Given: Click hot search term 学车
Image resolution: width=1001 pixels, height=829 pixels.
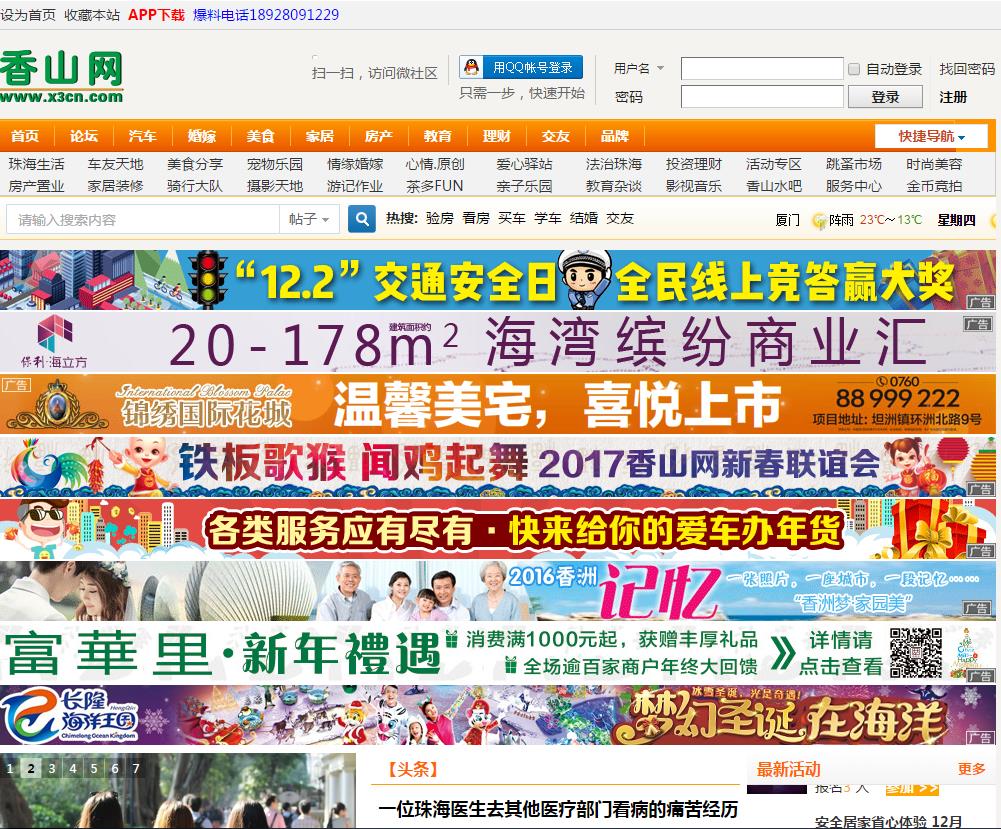Looking at the screenshot, I should 548,218.
